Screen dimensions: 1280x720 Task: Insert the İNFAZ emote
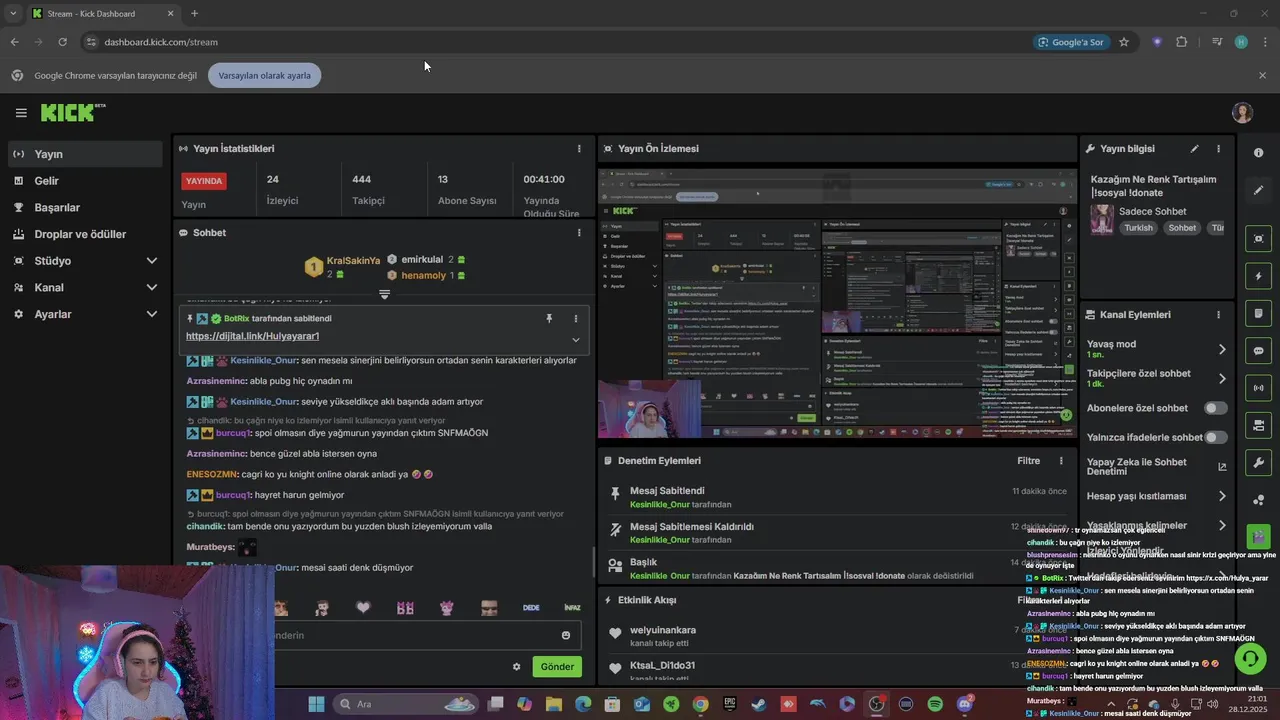tap(572, 608)
